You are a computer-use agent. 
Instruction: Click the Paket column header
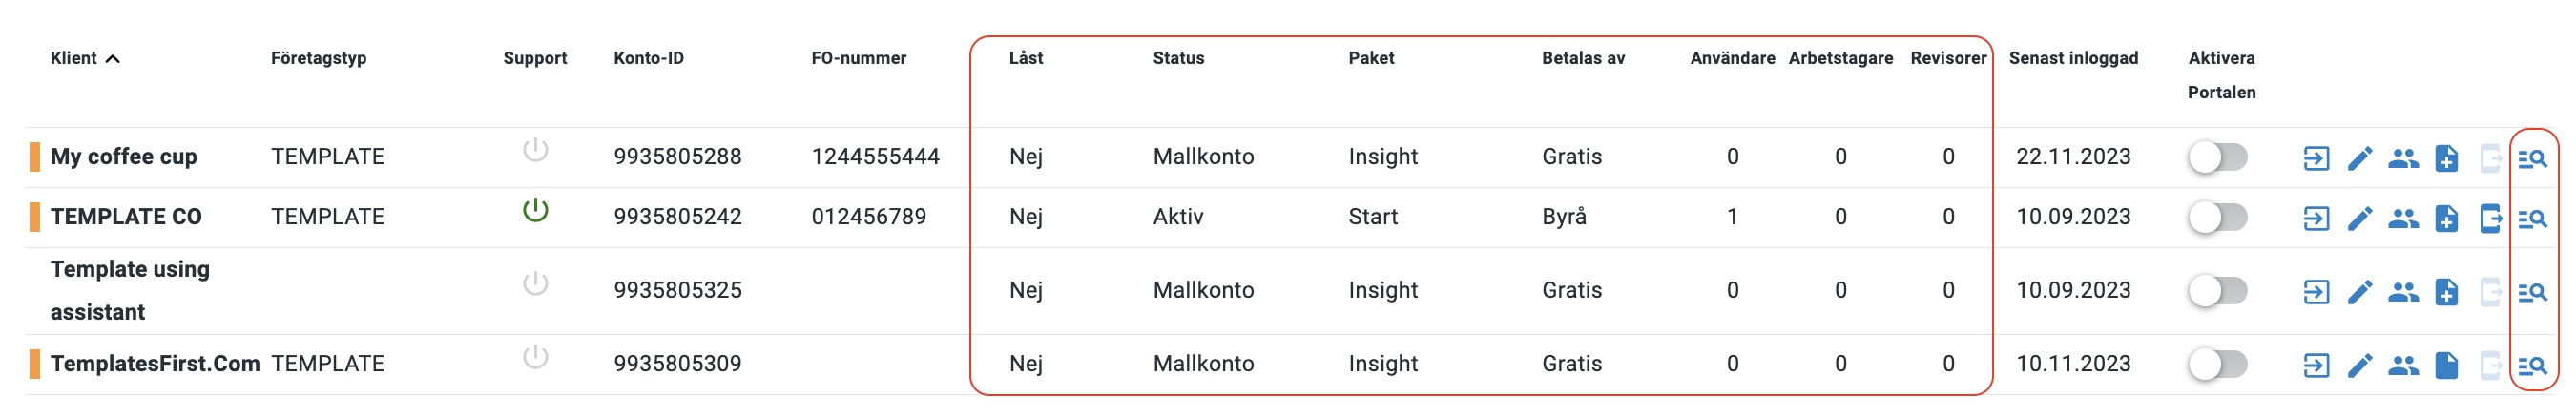coord(1371,58)
